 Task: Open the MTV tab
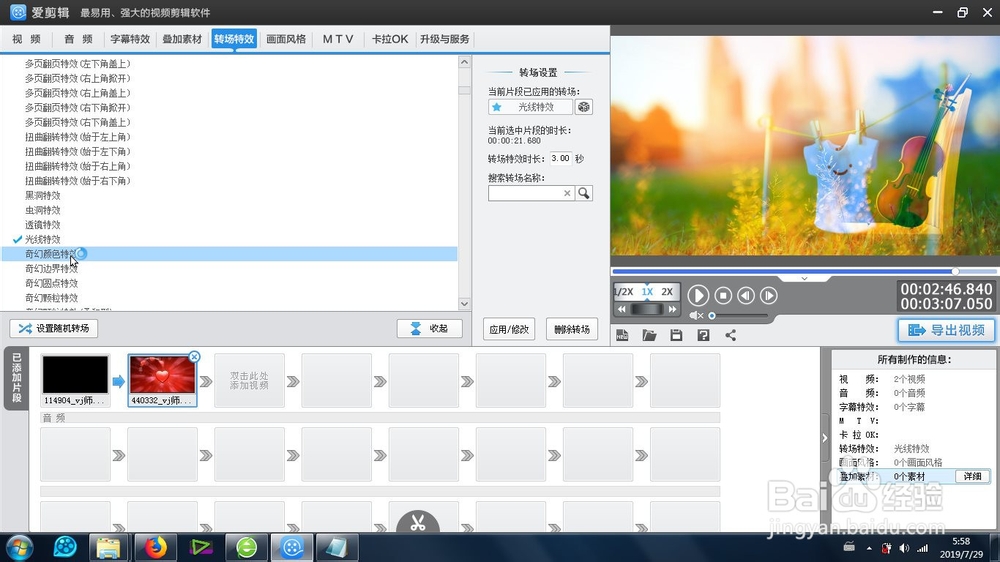coord(337,39)
